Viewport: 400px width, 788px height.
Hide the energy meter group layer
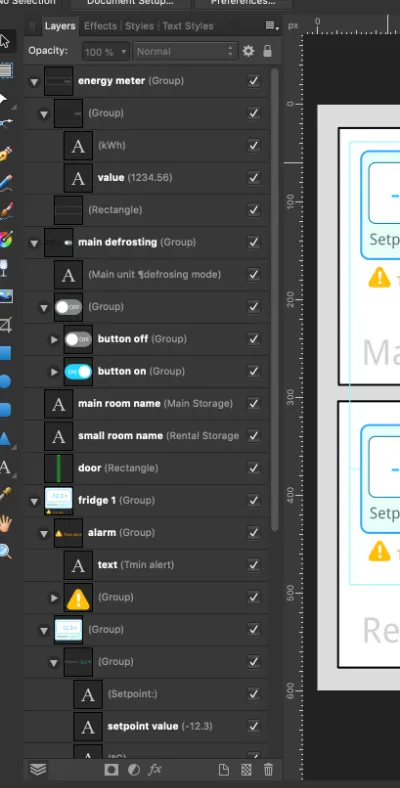click(254, 81)
